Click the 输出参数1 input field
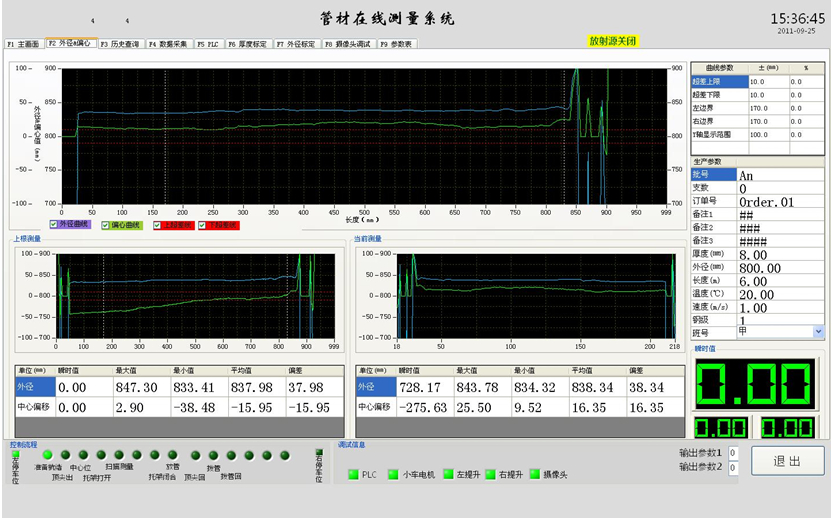 point(732,453)
